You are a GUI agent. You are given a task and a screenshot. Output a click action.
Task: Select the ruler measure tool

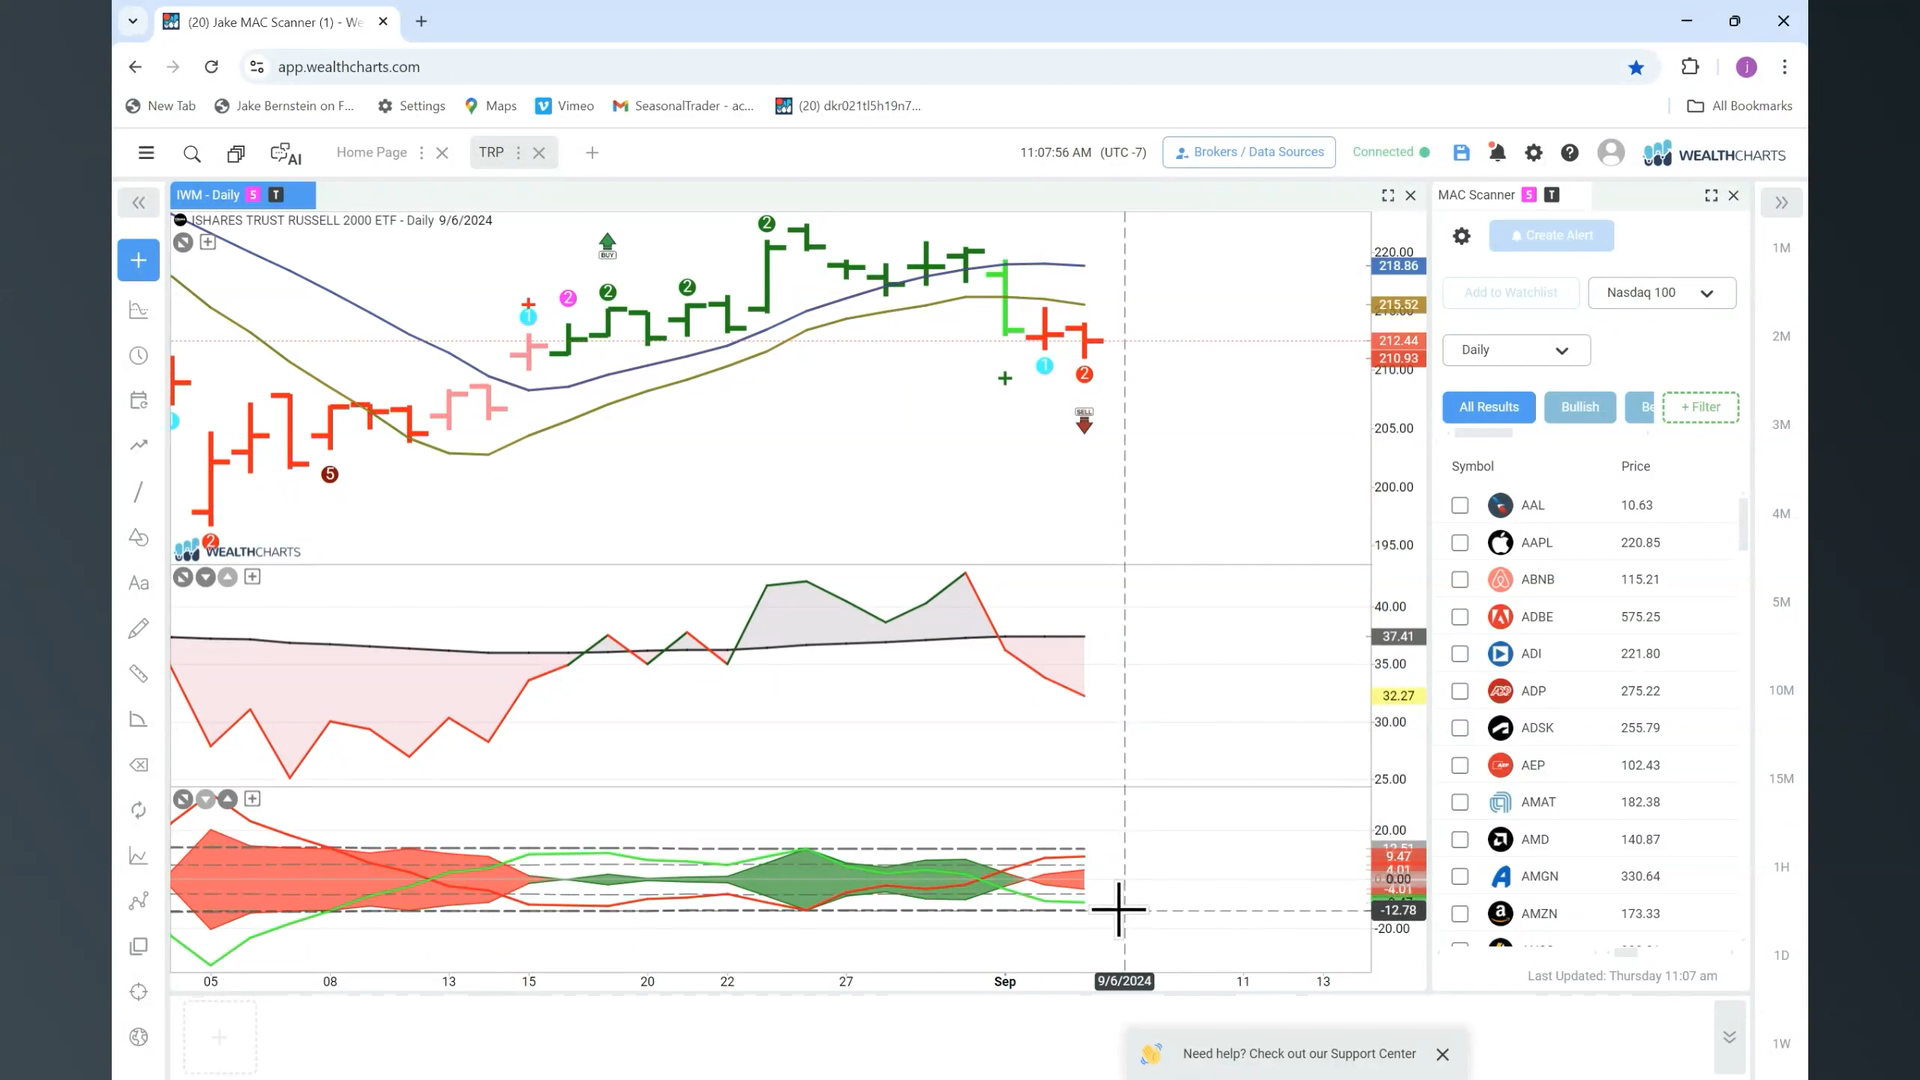139,674
